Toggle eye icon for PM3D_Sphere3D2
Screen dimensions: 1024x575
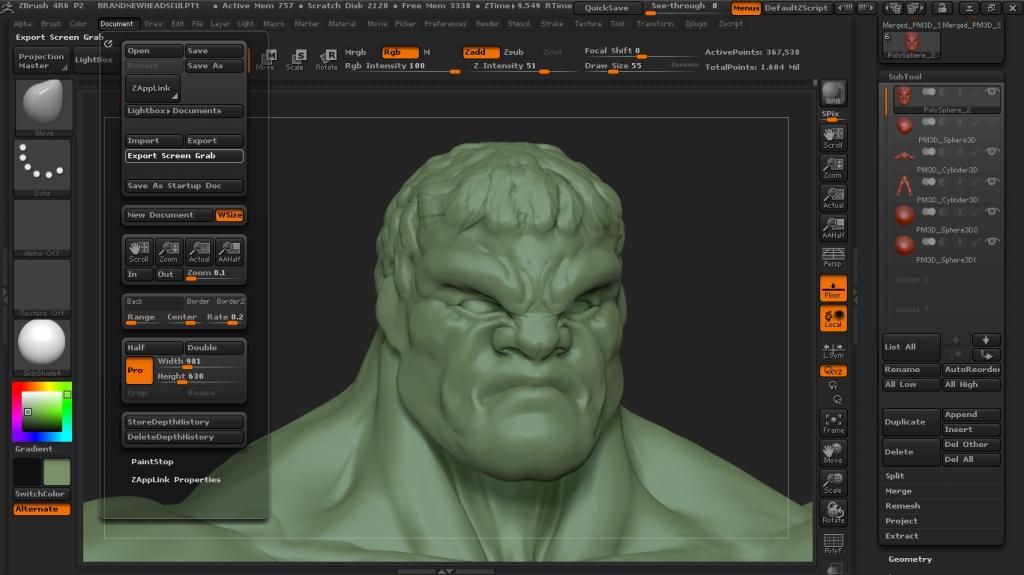pyautogui.click(x=991, y=212)
